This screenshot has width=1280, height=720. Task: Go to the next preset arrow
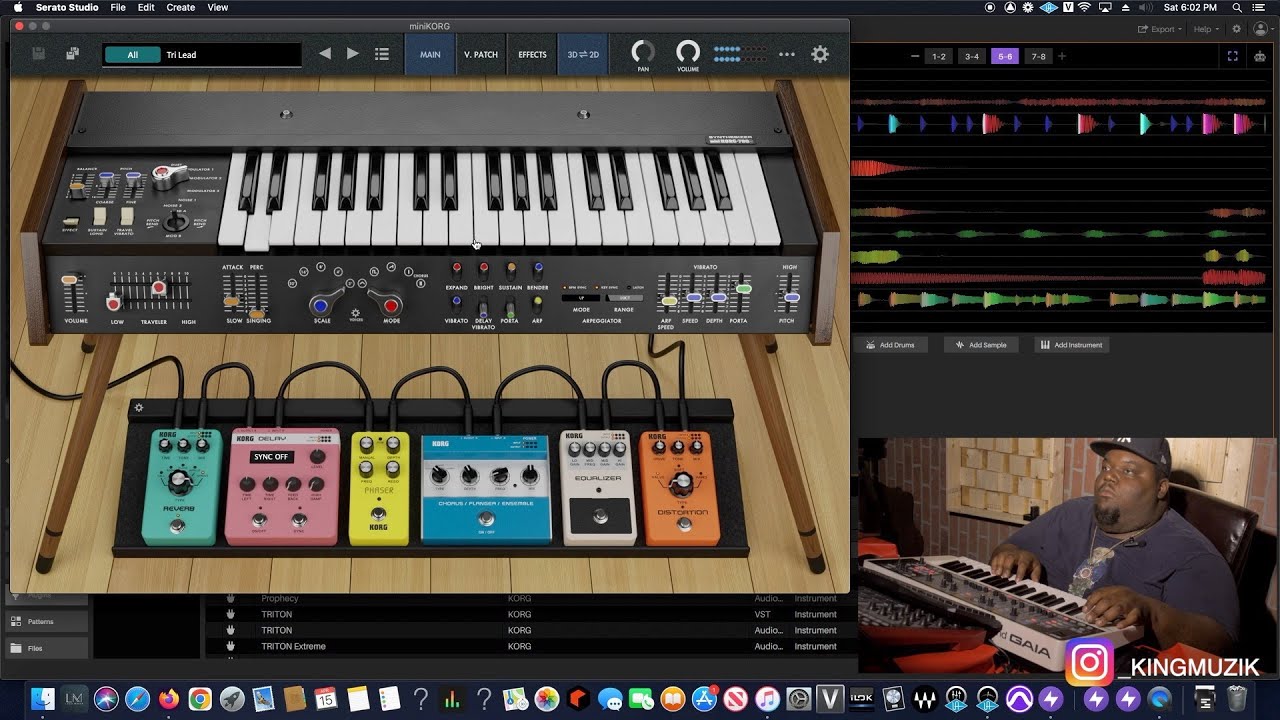352,54
